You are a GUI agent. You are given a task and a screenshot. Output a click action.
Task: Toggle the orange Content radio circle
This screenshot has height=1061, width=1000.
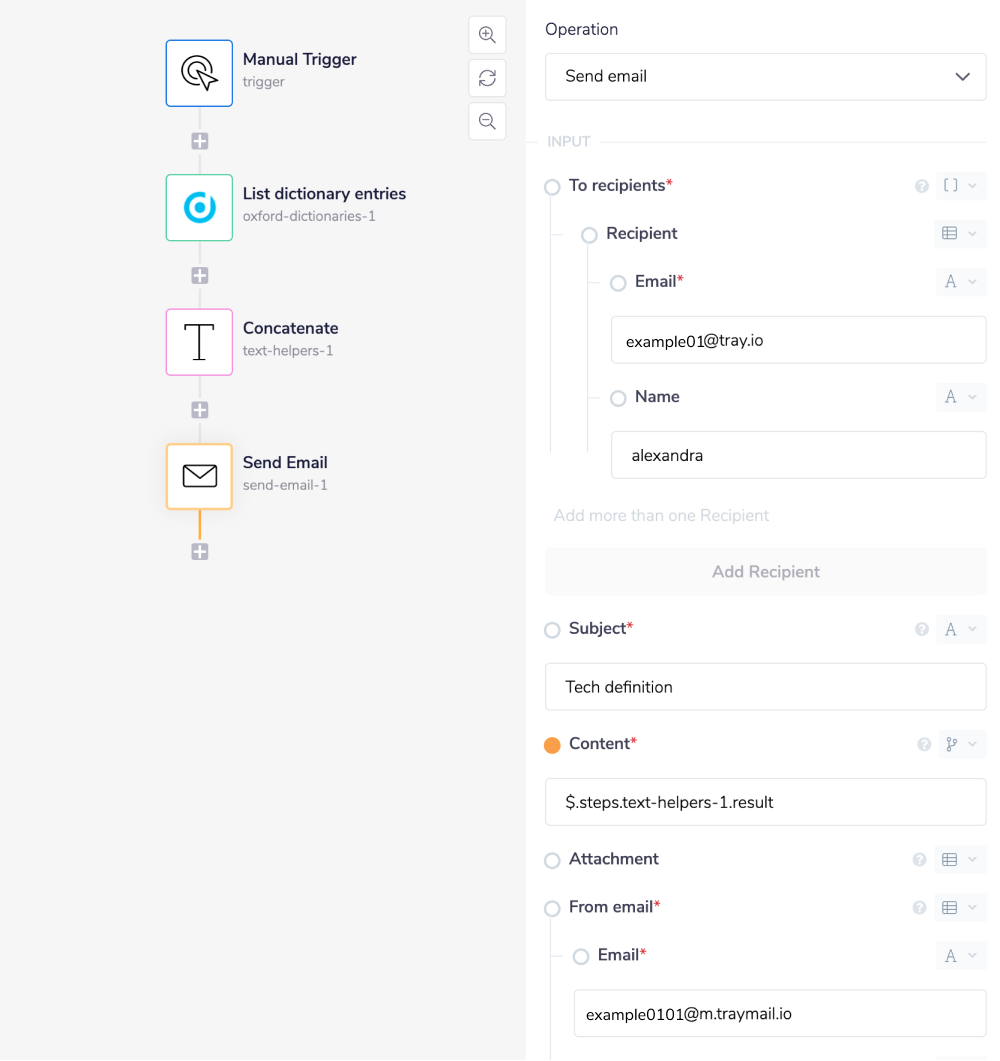pos(552,745)
